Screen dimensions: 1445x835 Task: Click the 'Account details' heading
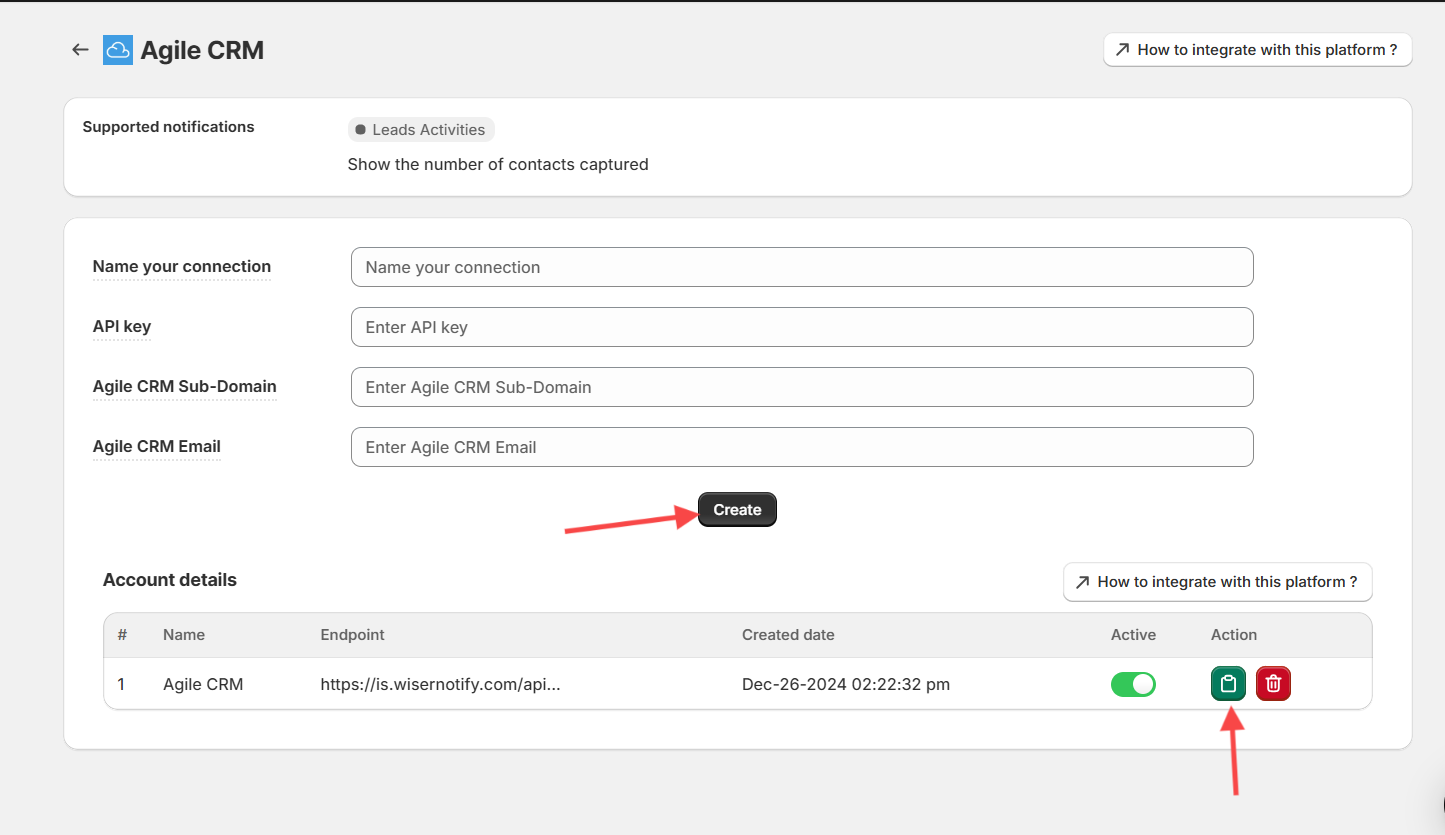click(170, 580)
